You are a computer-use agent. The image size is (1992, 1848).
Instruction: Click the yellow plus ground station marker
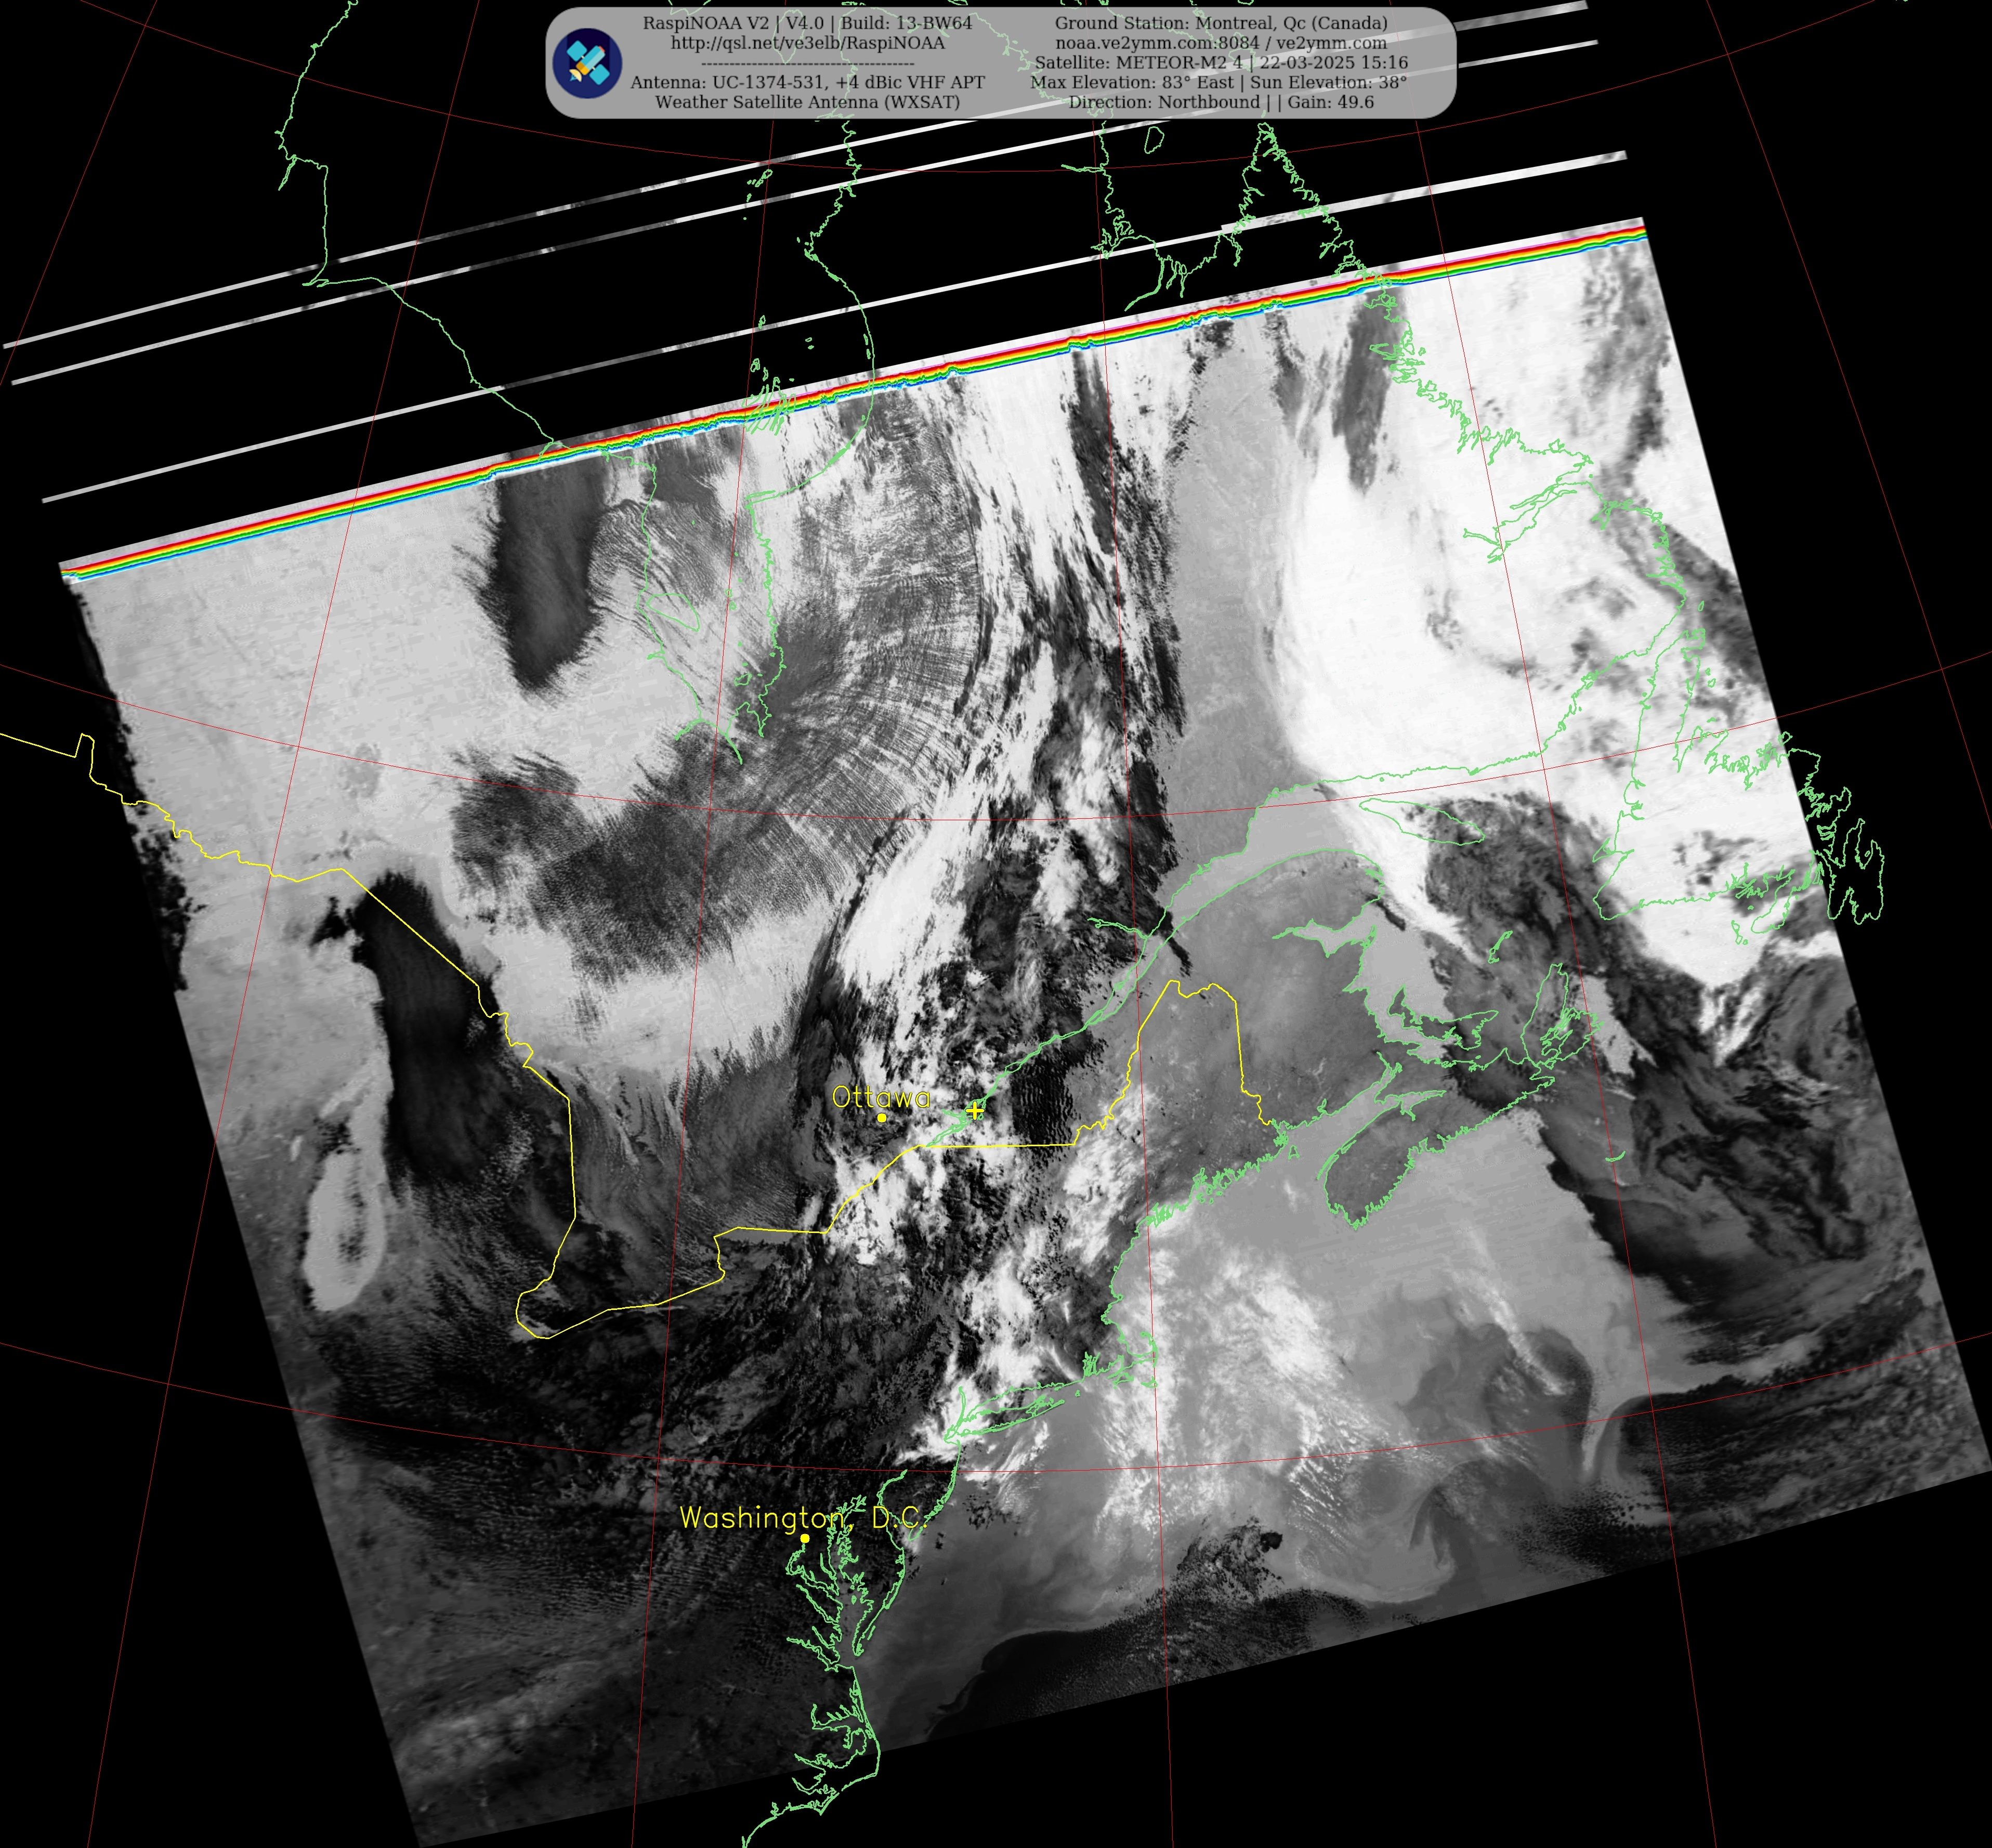tap(974, 1110)
